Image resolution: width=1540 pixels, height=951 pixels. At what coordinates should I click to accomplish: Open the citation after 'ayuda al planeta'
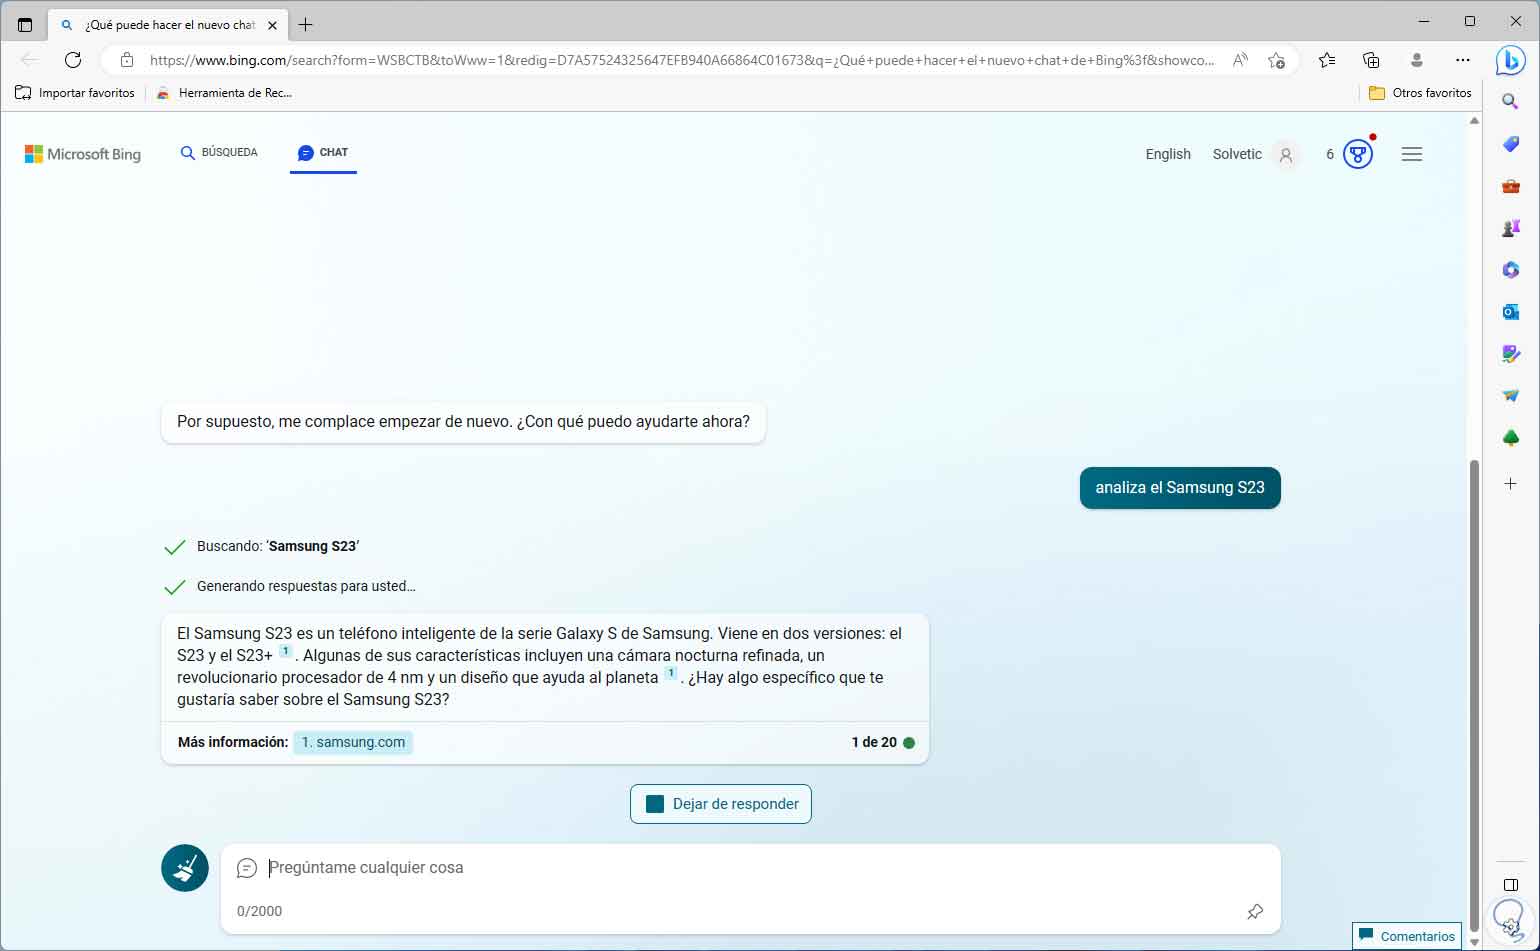coord(670,674)
